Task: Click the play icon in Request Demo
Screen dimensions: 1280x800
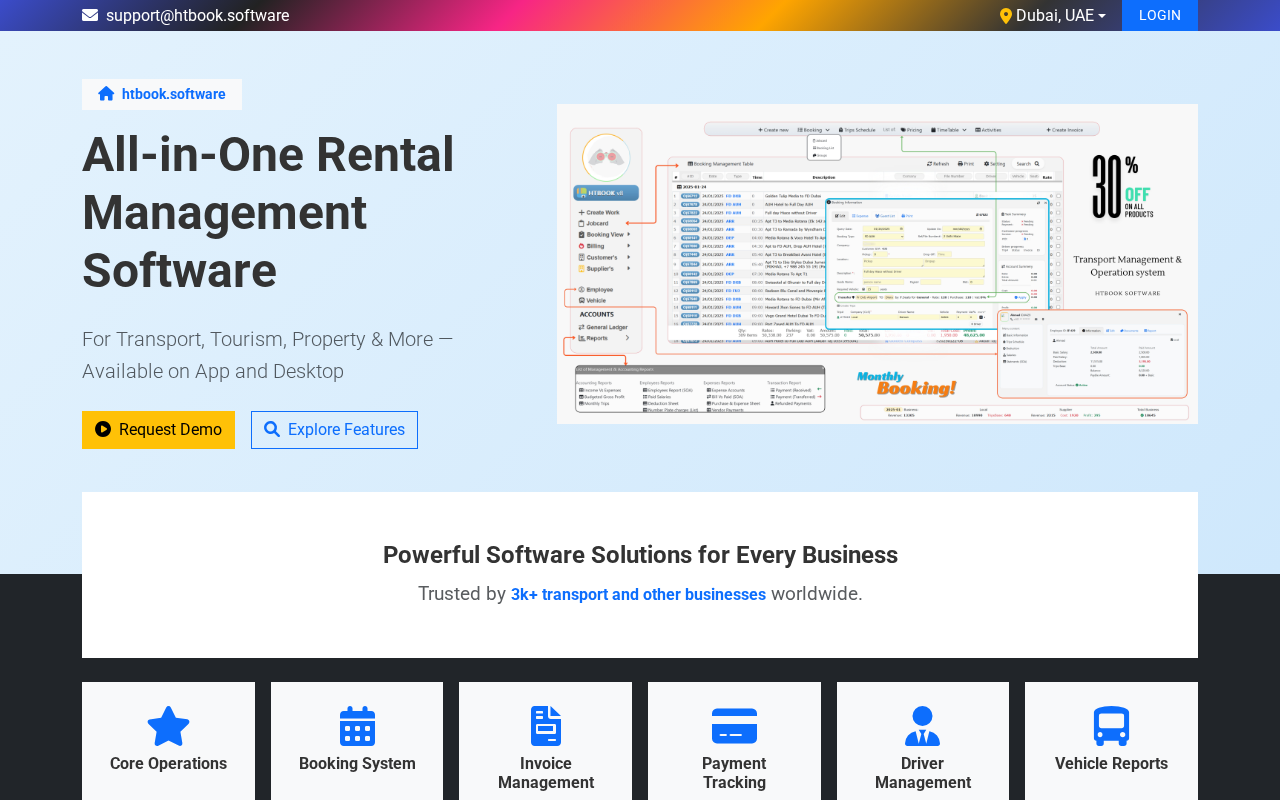Action: click(x=103, y=429)
